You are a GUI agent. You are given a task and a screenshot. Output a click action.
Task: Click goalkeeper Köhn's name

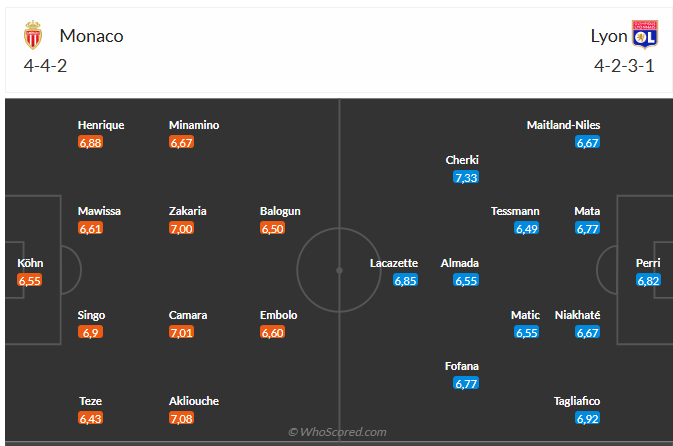[30, 263]
